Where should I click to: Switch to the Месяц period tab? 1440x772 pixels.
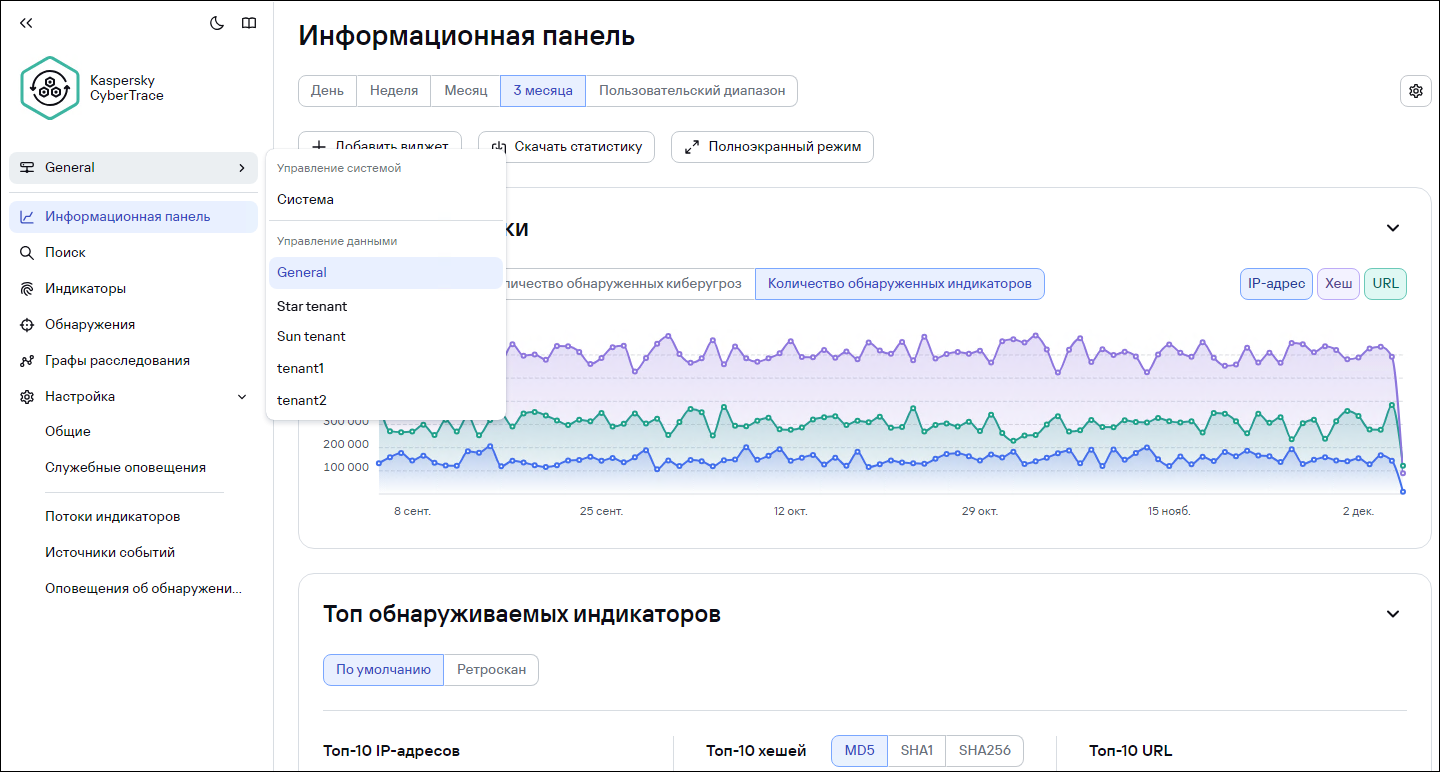click(x=465, y=91)
